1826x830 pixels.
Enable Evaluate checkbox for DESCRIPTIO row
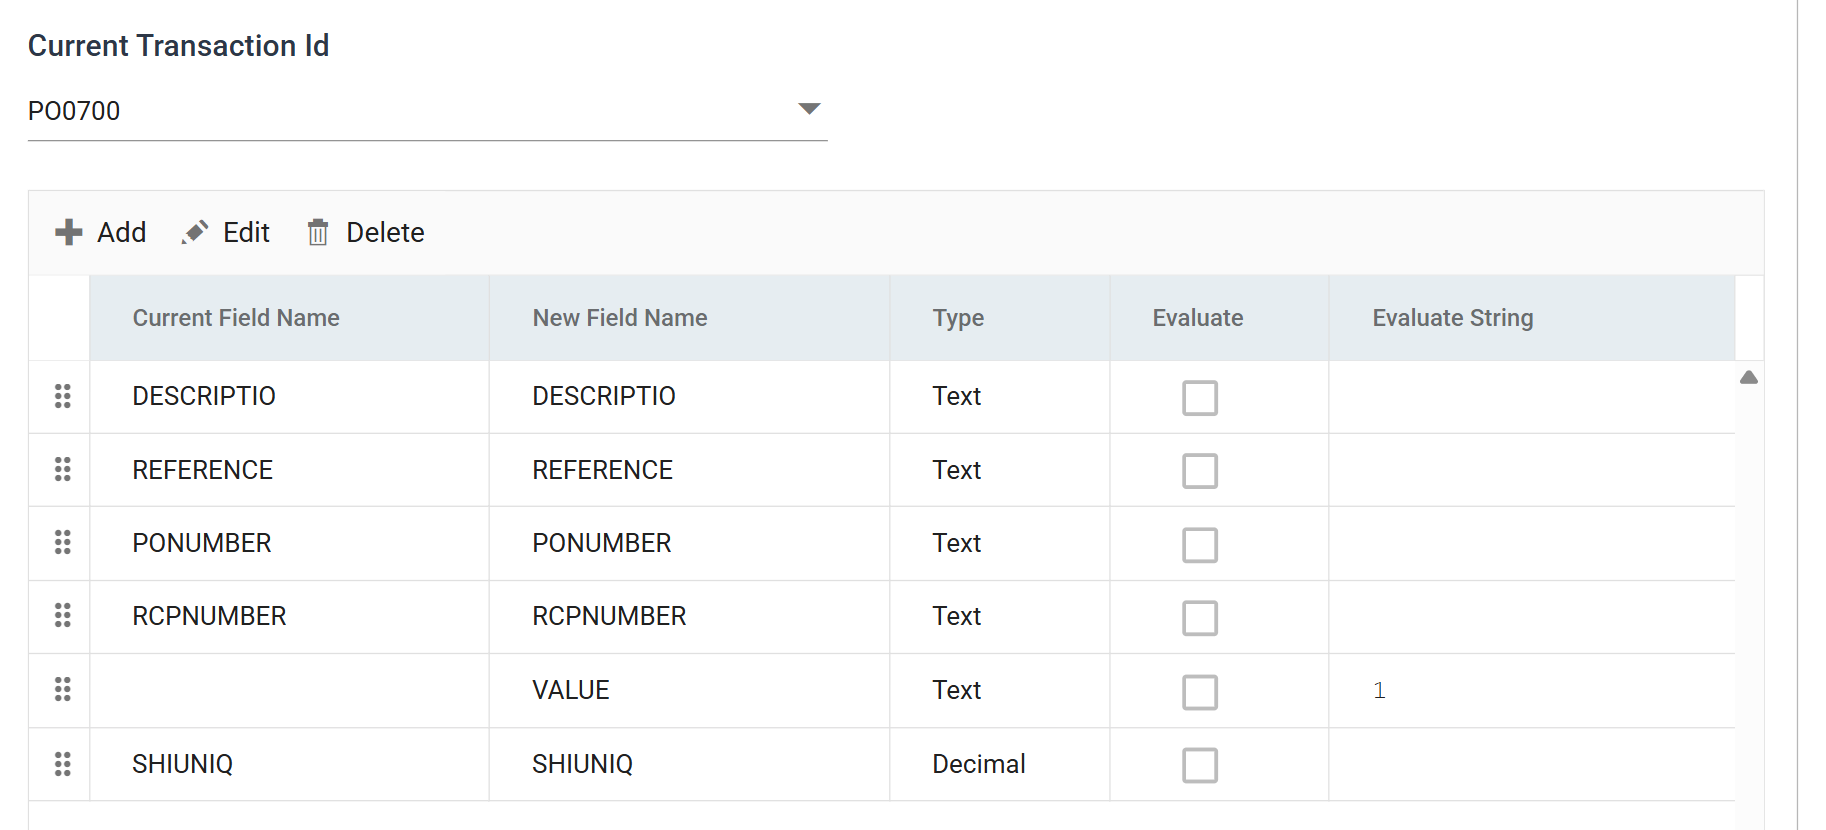click(x=1200, y=398)
